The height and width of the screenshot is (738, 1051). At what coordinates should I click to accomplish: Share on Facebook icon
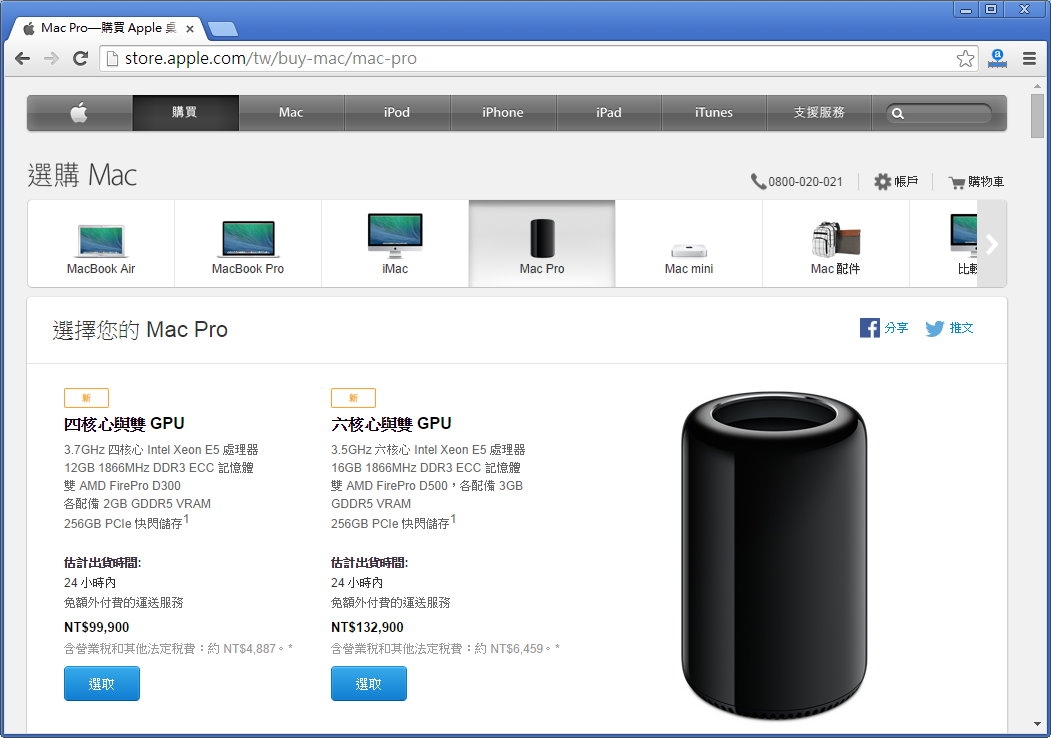(x=869, y=328)
